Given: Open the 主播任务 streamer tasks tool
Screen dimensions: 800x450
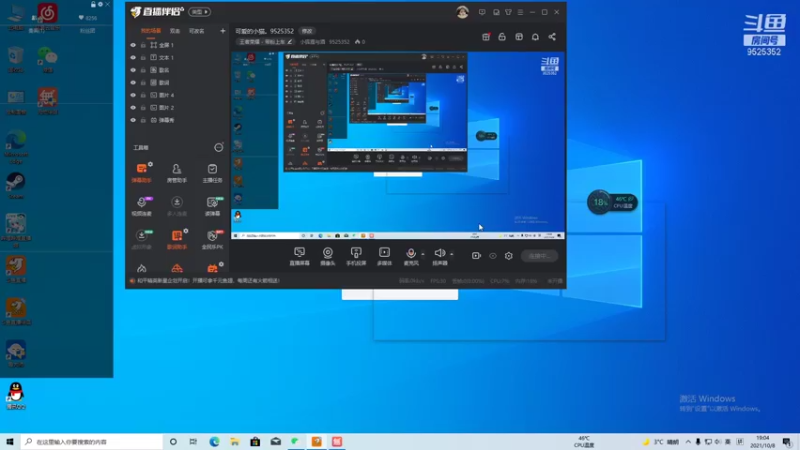Looking at the screenshot, I should (212, 172).
